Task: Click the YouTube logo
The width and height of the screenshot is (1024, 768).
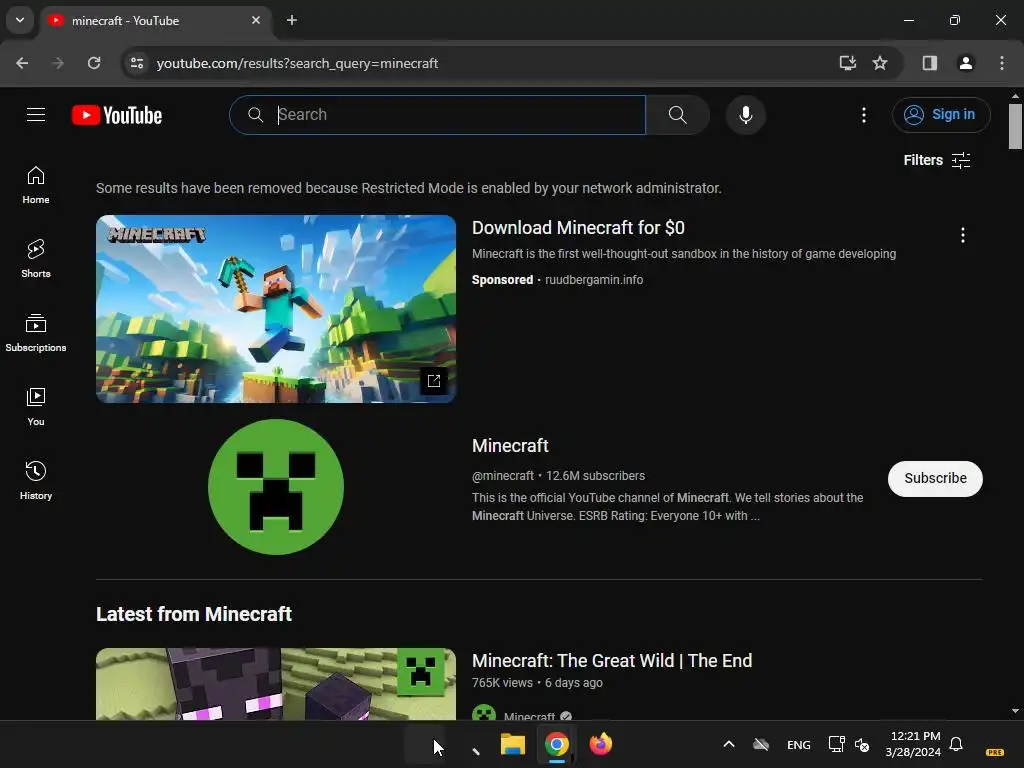Action: (117, 115)
